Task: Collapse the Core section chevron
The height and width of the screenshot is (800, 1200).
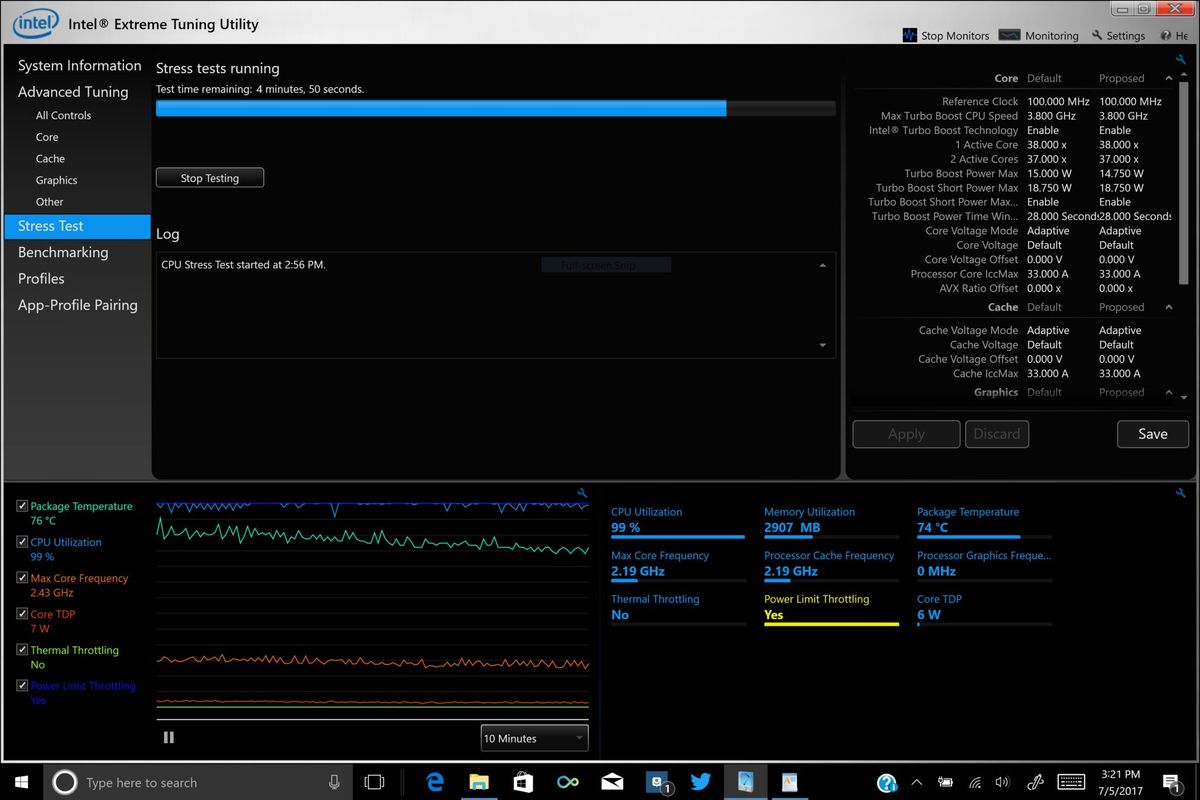Action: (1169, 78)
